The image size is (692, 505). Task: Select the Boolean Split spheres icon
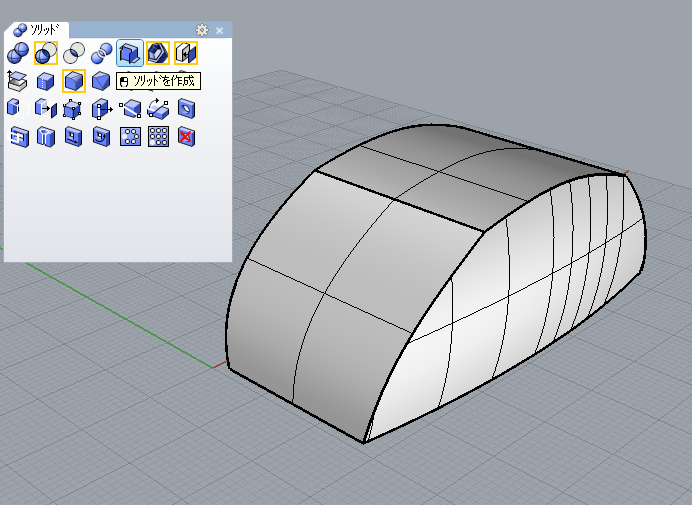[102, 53]
